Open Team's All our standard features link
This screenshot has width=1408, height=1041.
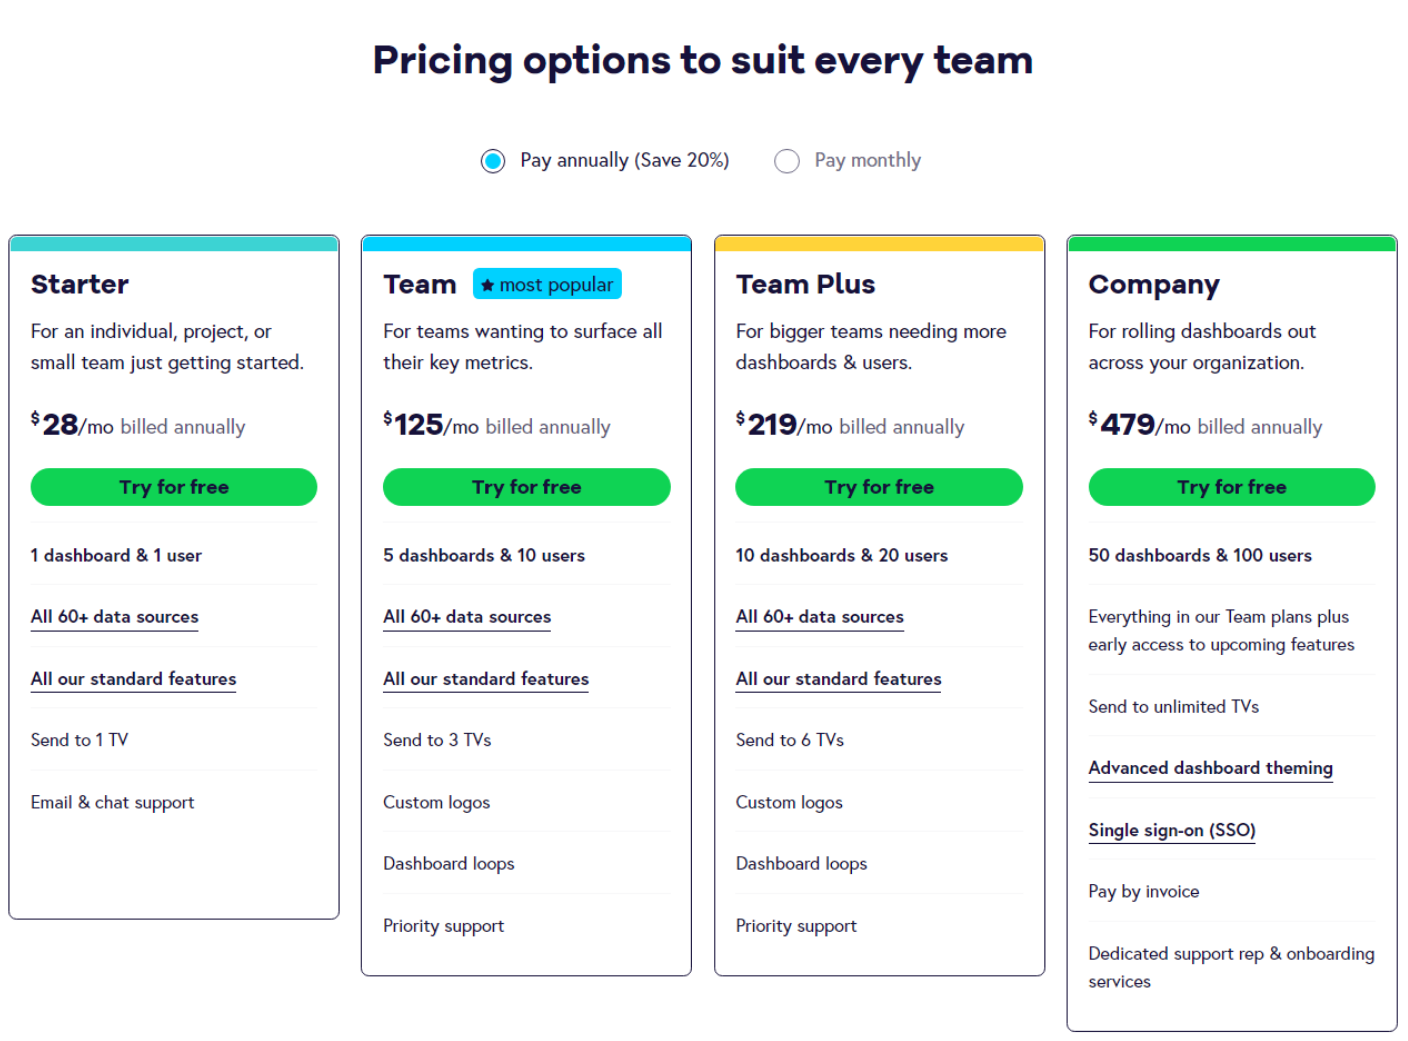(486, 679)
